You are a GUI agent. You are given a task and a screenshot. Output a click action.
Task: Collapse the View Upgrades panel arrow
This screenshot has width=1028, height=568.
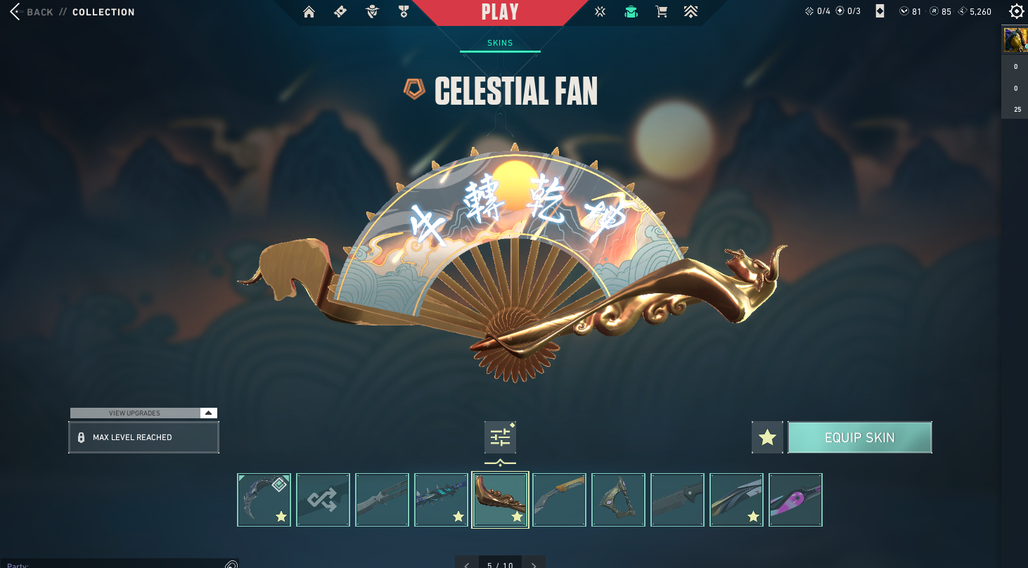point(208,413)
